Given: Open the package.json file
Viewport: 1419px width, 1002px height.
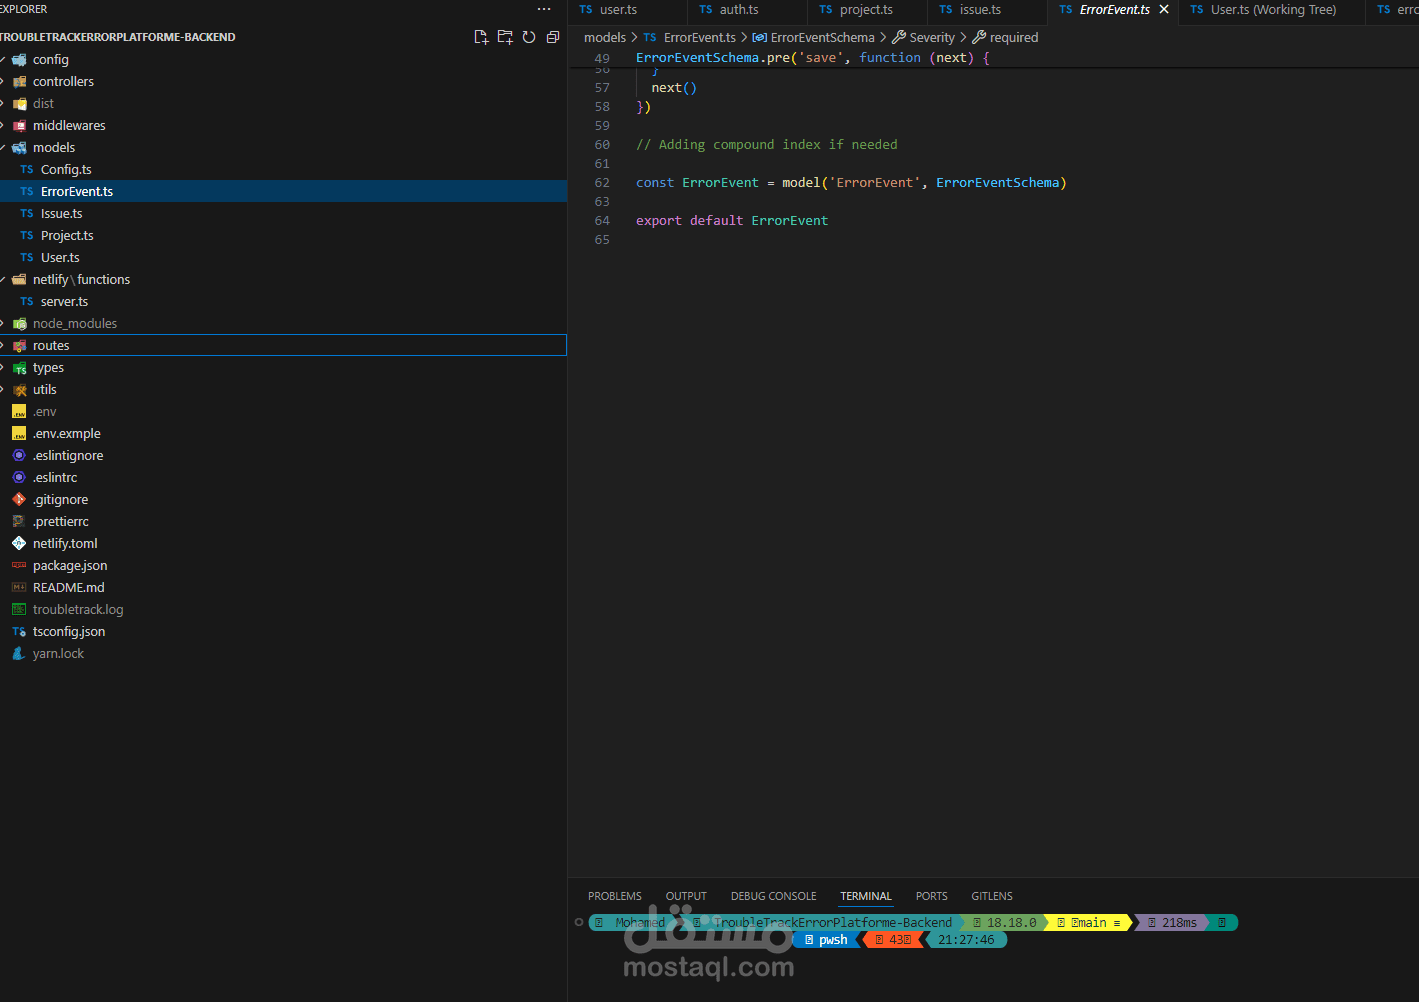Looking at the screenshot, I should tap(283, 565).
